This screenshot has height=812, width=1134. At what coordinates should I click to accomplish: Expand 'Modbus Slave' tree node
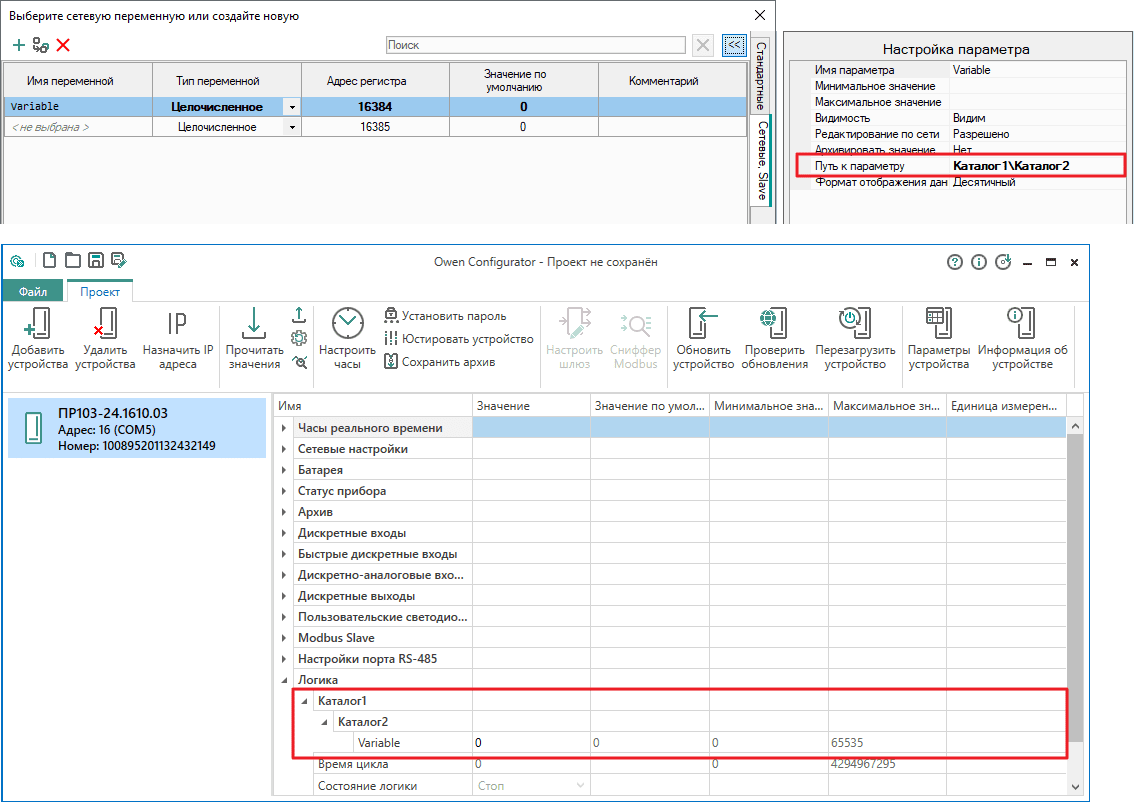click(285, 638)
